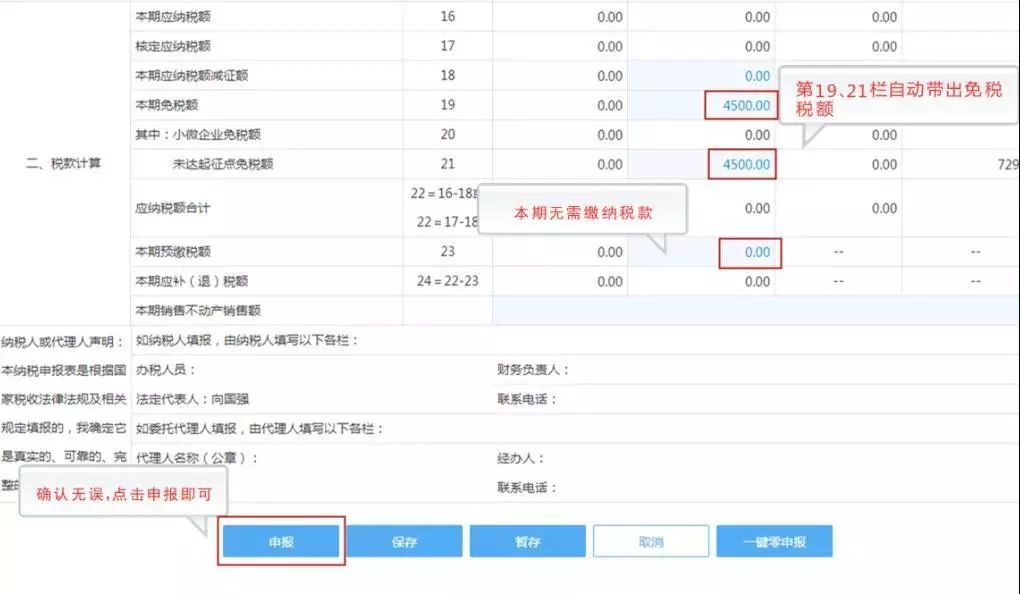The width and height of the screenshot is (1020, 594).
Task: Edit the blue 0.00 field in row 18
Action: click(x=701, y=76)
